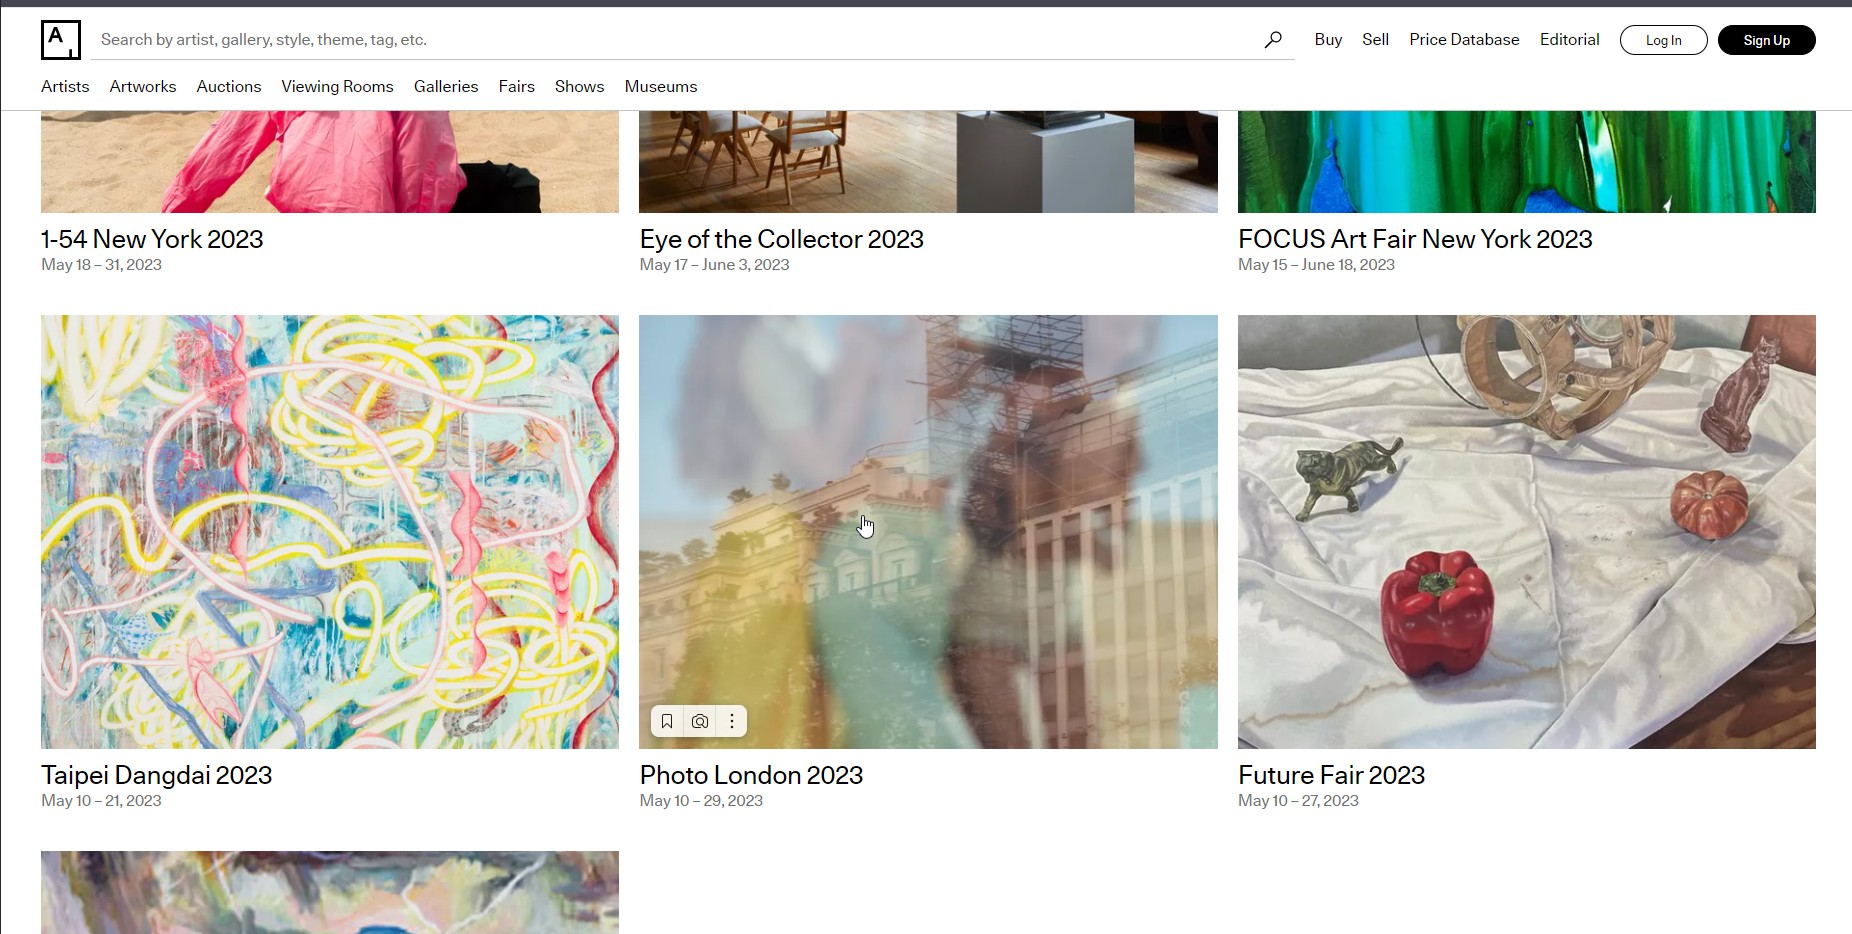The width and height of the screenshot is (1852, 934).
Task: Open 1-54 New York 2023 fair title
Action: point(152,239)
